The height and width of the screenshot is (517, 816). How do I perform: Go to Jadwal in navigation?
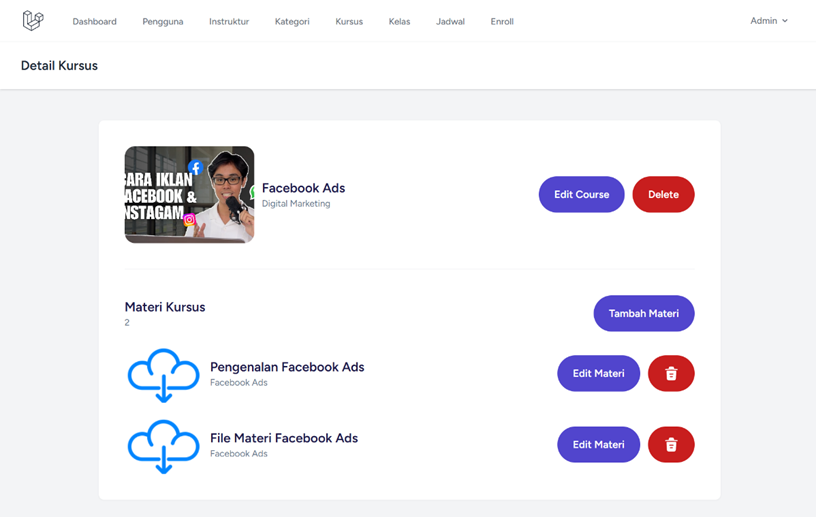450,21
